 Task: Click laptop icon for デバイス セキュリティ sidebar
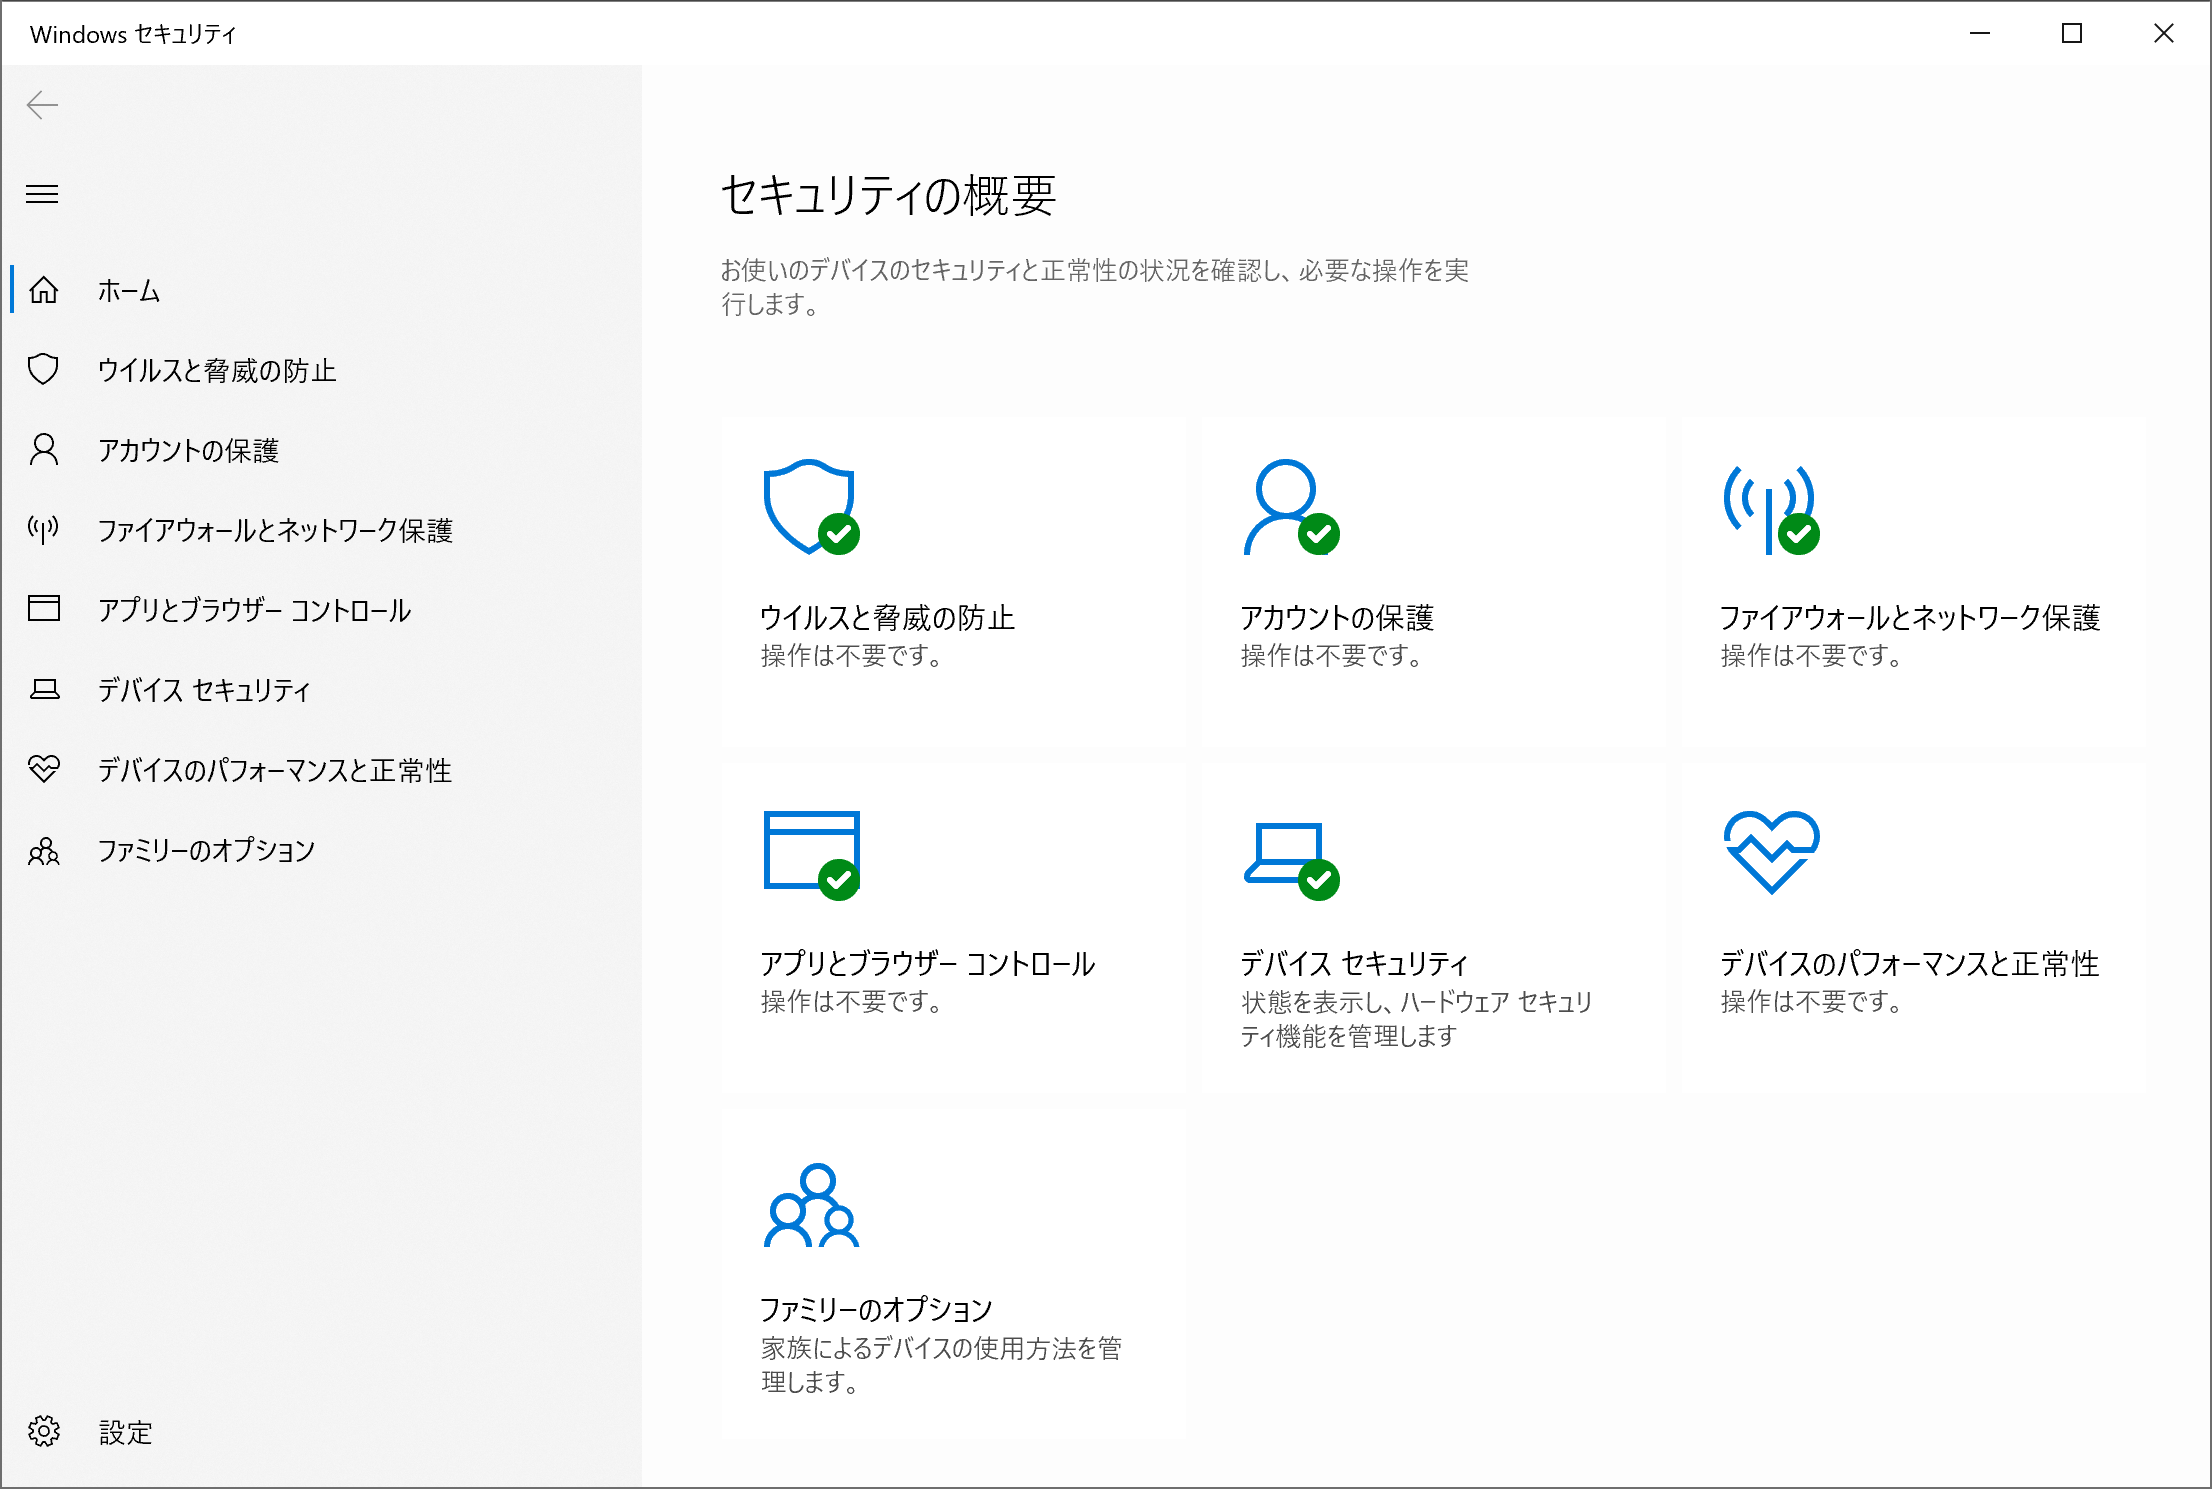(44, 689)
